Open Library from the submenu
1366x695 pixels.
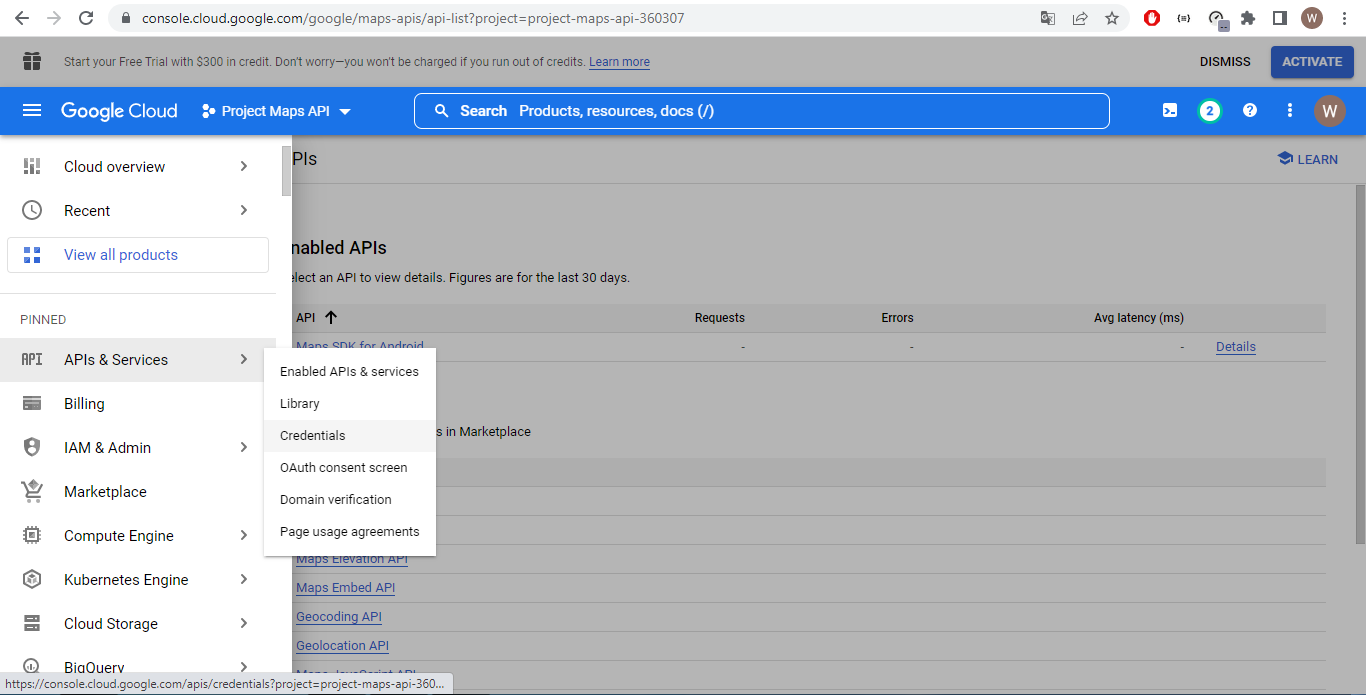pos(350,404)
